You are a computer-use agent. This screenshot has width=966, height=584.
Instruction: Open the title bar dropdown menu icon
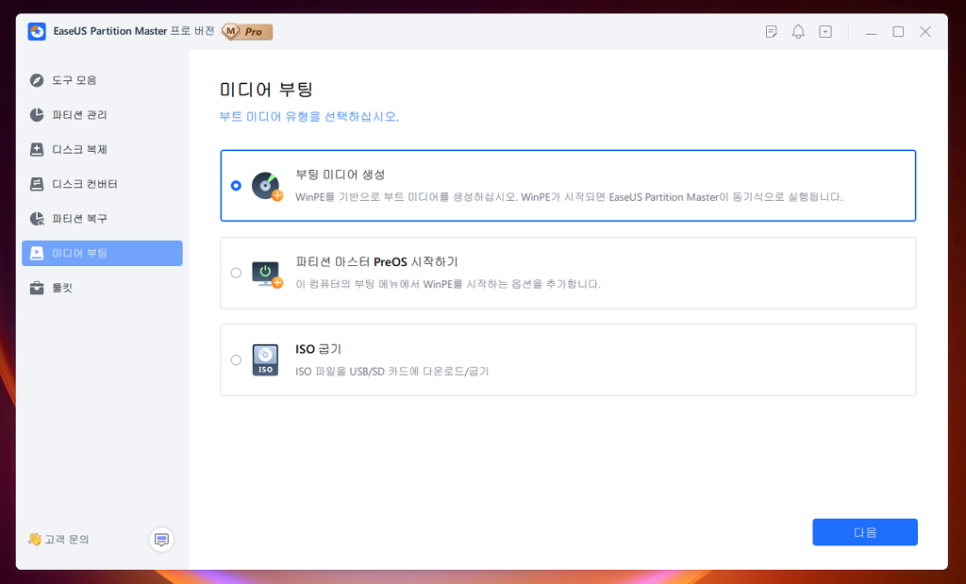coord(826,31)
